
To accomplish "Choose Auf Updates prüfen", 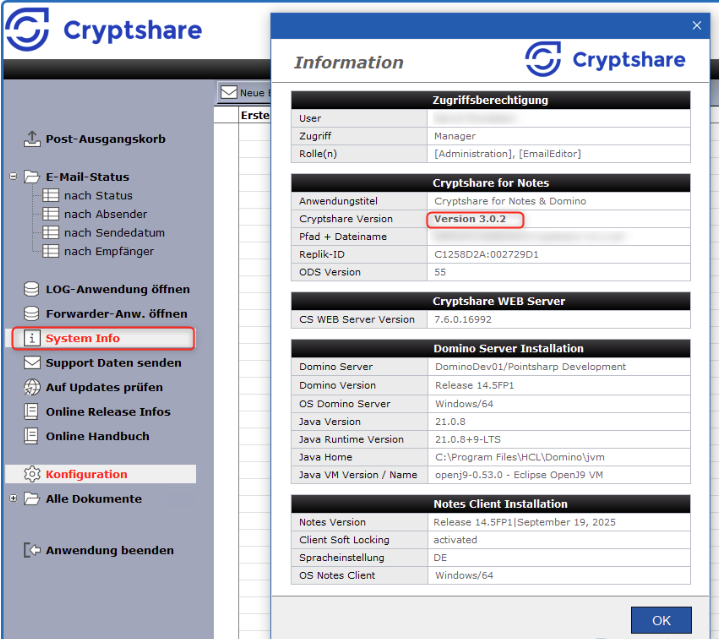I will click(104, 387).
